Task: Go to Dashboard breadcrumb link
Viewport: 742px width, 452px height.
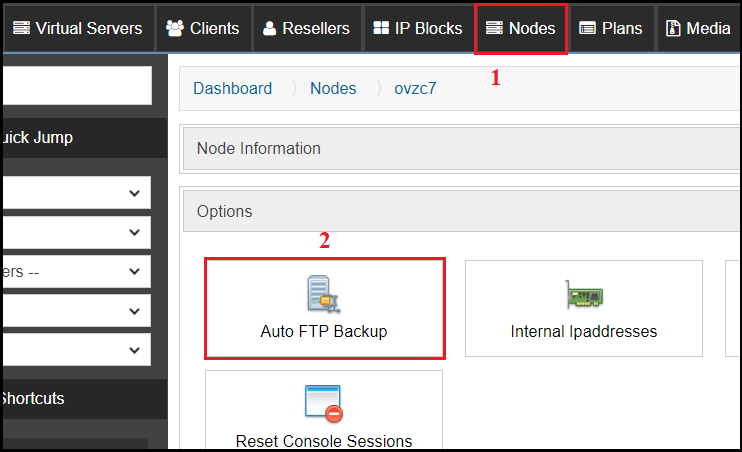Action: (232, 89)
